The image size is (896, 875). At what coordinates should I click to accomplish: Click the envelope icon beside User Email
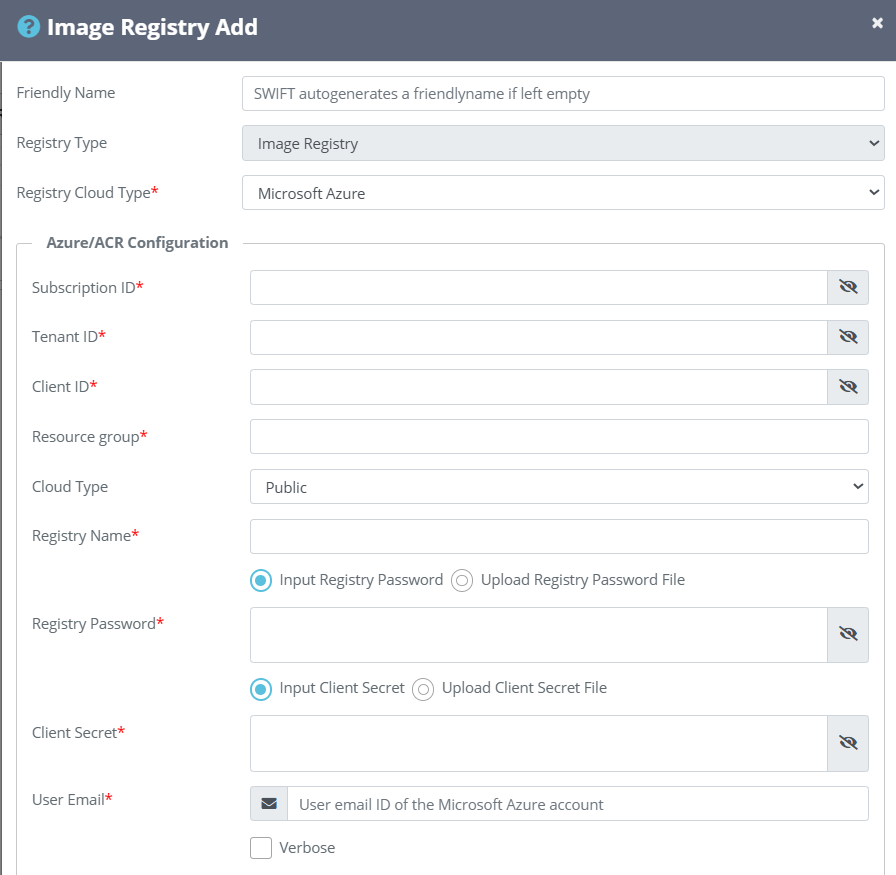(x=269, y=804)
